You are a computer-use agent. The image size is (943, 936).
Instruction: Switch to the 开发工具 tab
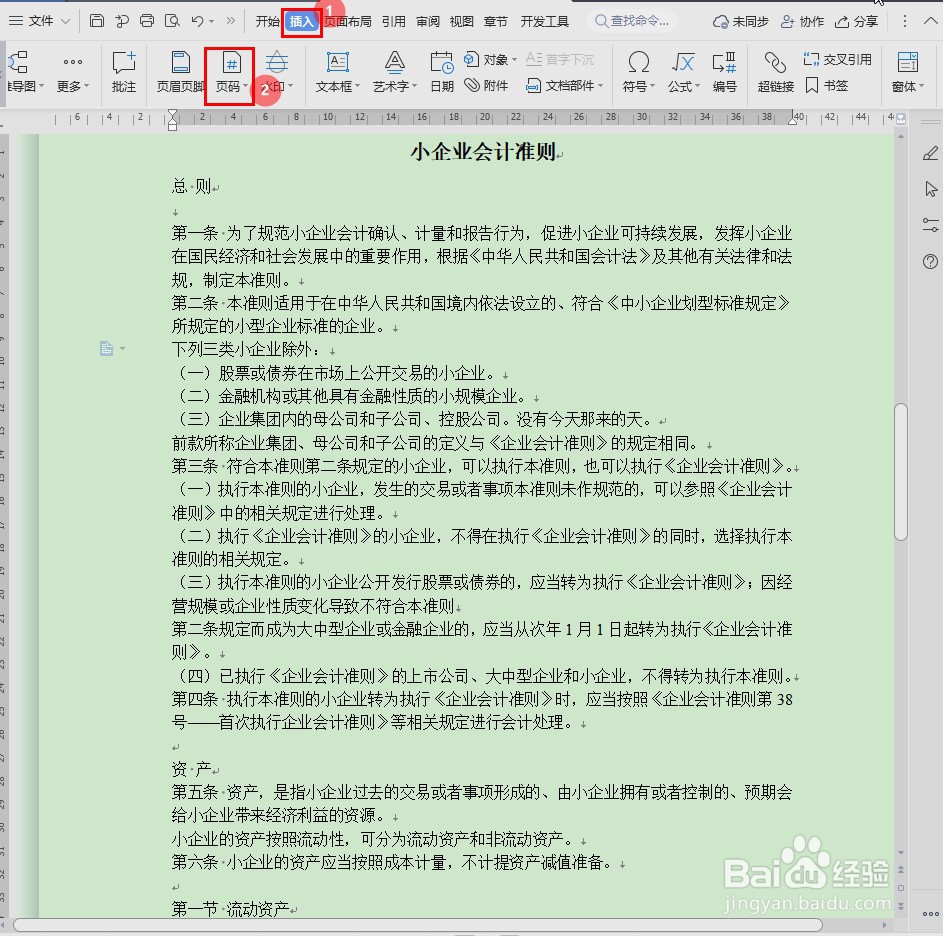click(544, 22)
